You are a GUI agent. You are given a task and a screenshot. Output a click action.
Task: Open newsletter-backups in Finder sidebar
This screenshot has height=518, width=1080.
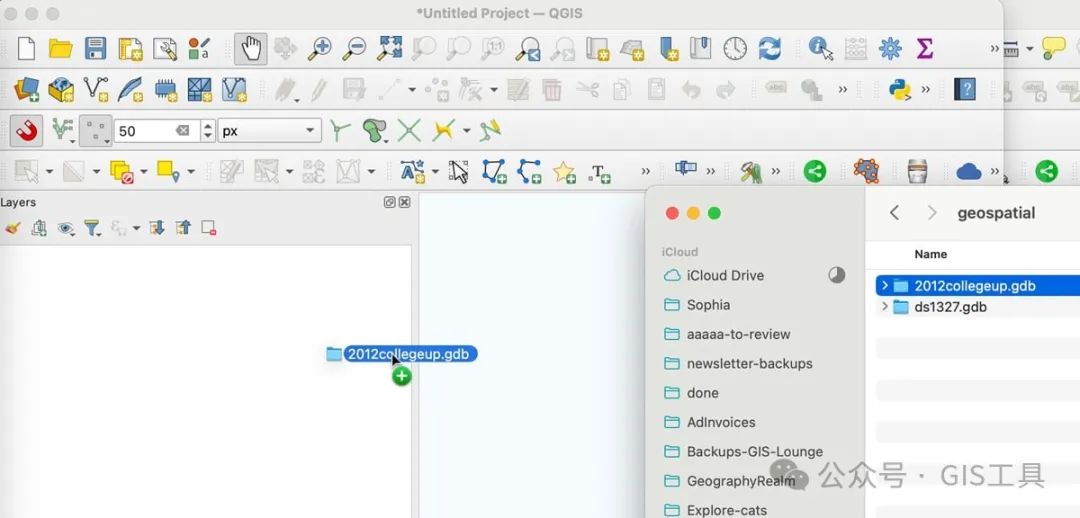point(738,363)
